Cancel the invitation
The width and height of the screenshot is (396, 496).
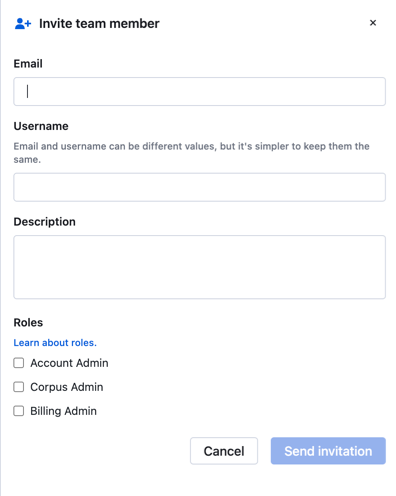(224, 451)
